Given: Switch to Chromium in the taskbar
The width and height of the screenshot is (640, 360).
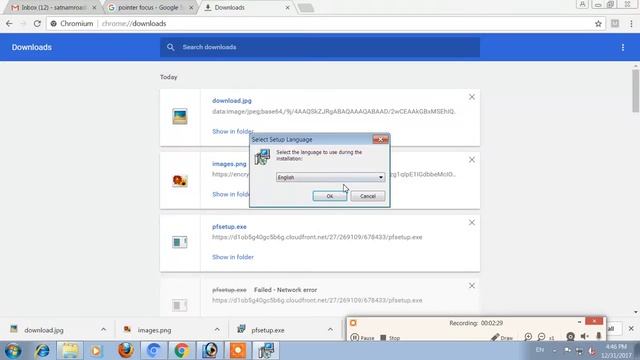Looking at the screenshot, I should coord(153,351).
